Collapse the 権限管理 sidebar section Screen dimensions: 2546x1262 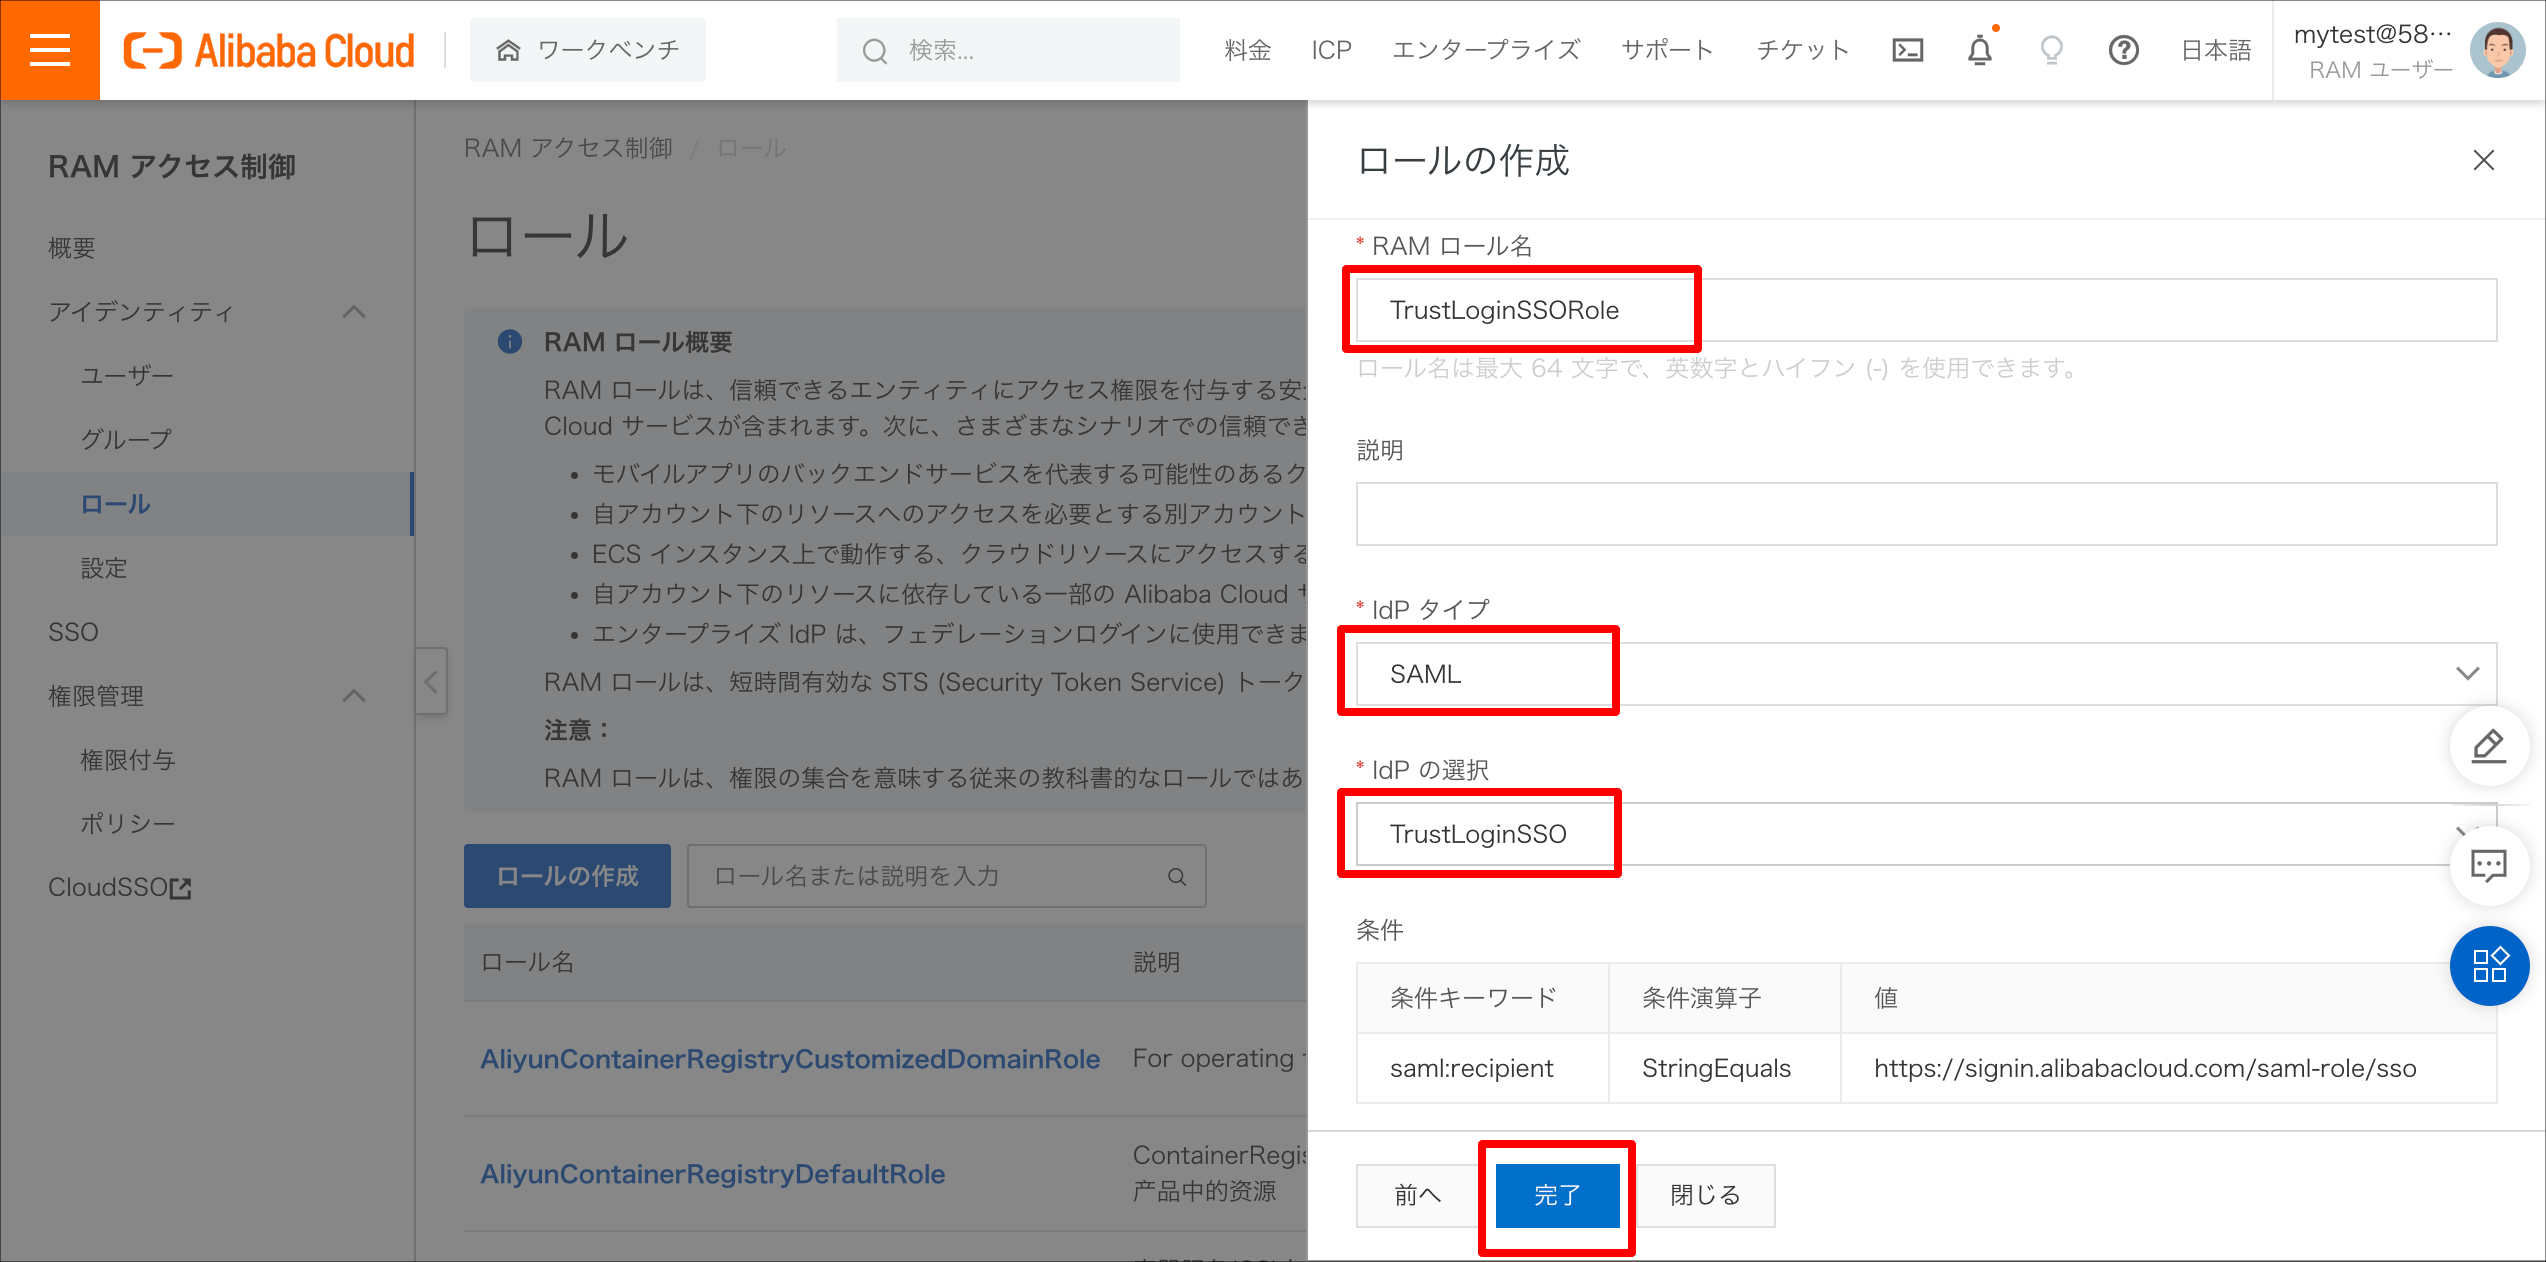[x=354, y=696]
